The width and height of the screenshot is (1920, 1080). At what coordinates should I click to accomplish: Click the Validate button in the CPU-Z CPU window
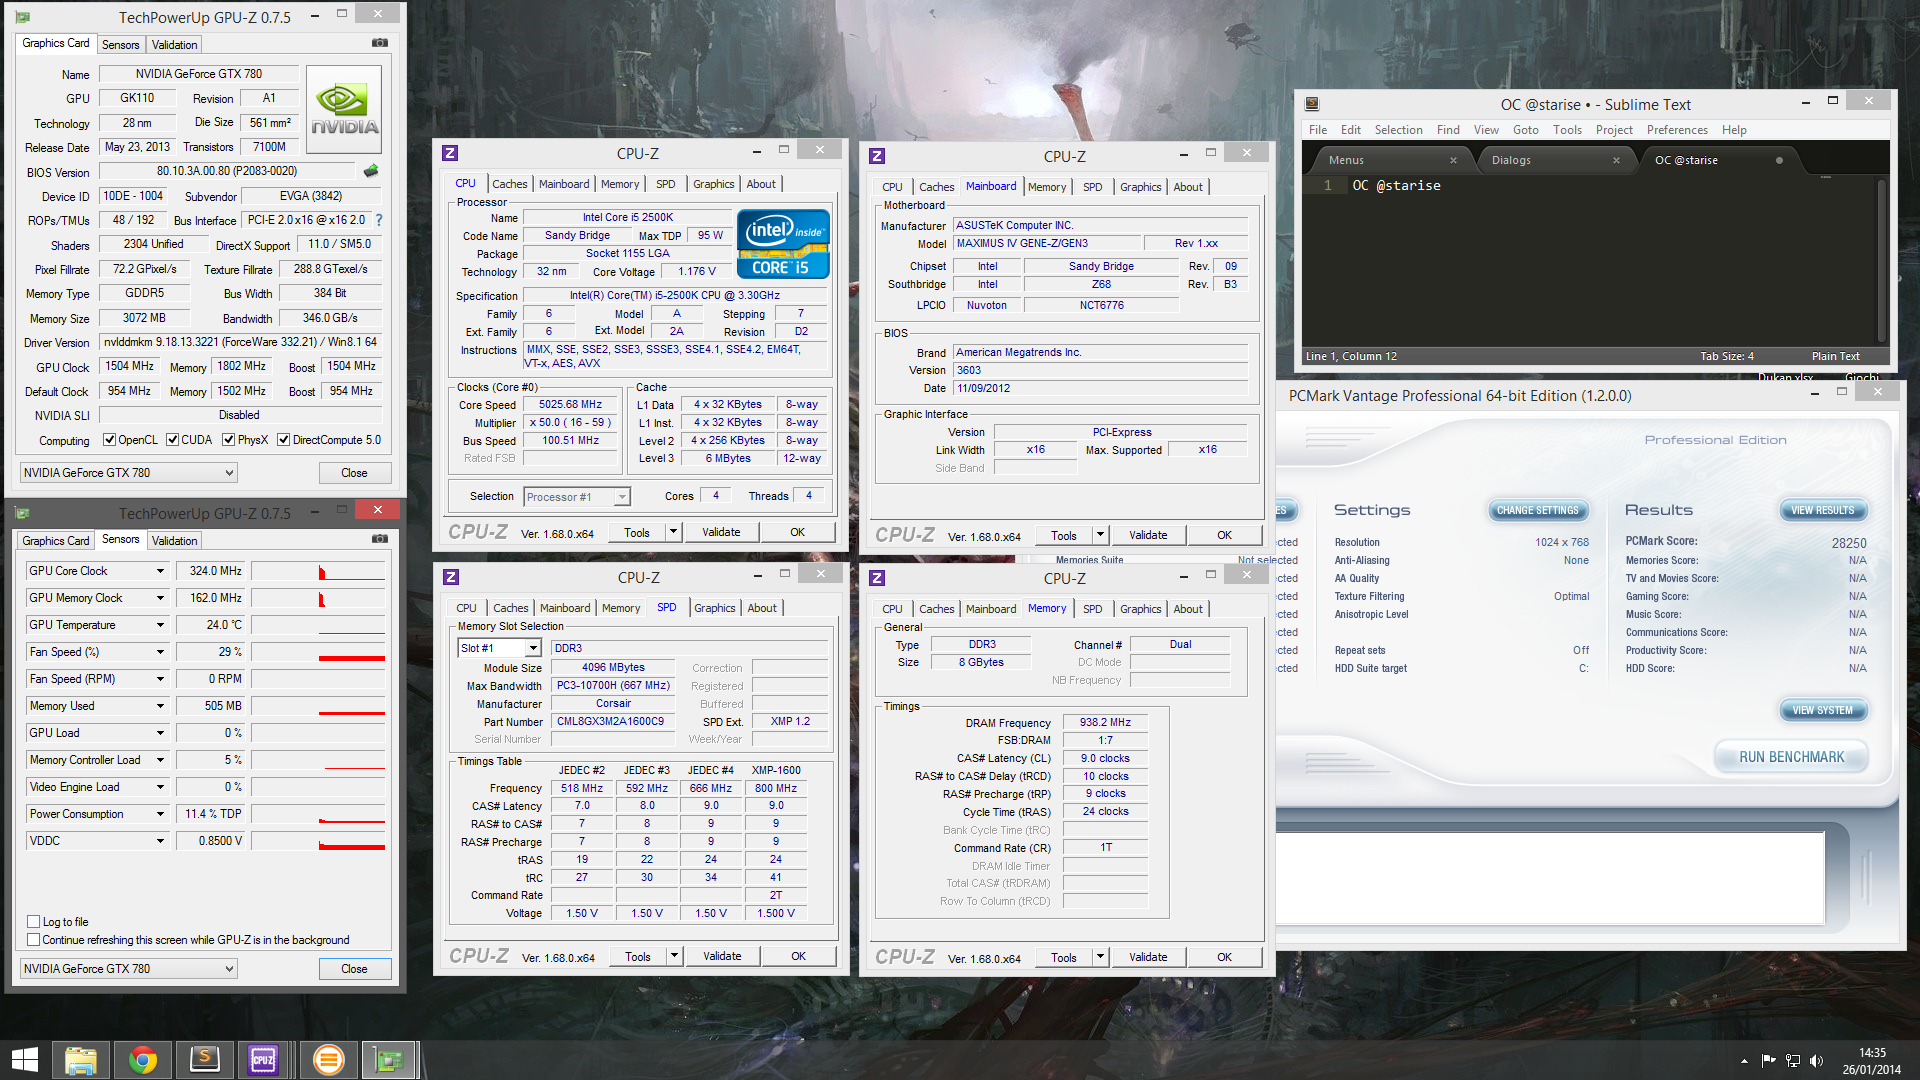tap(721, 532)
